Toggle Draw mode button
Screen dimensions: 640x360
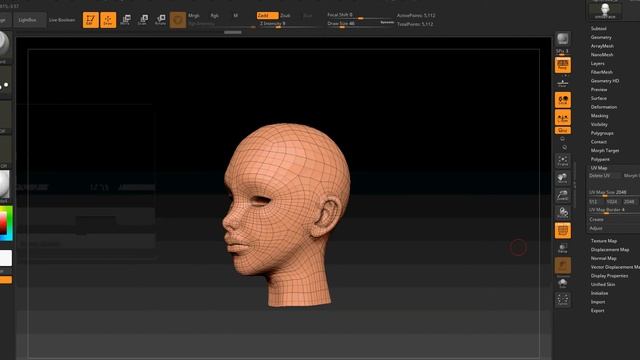click(108, 20)
